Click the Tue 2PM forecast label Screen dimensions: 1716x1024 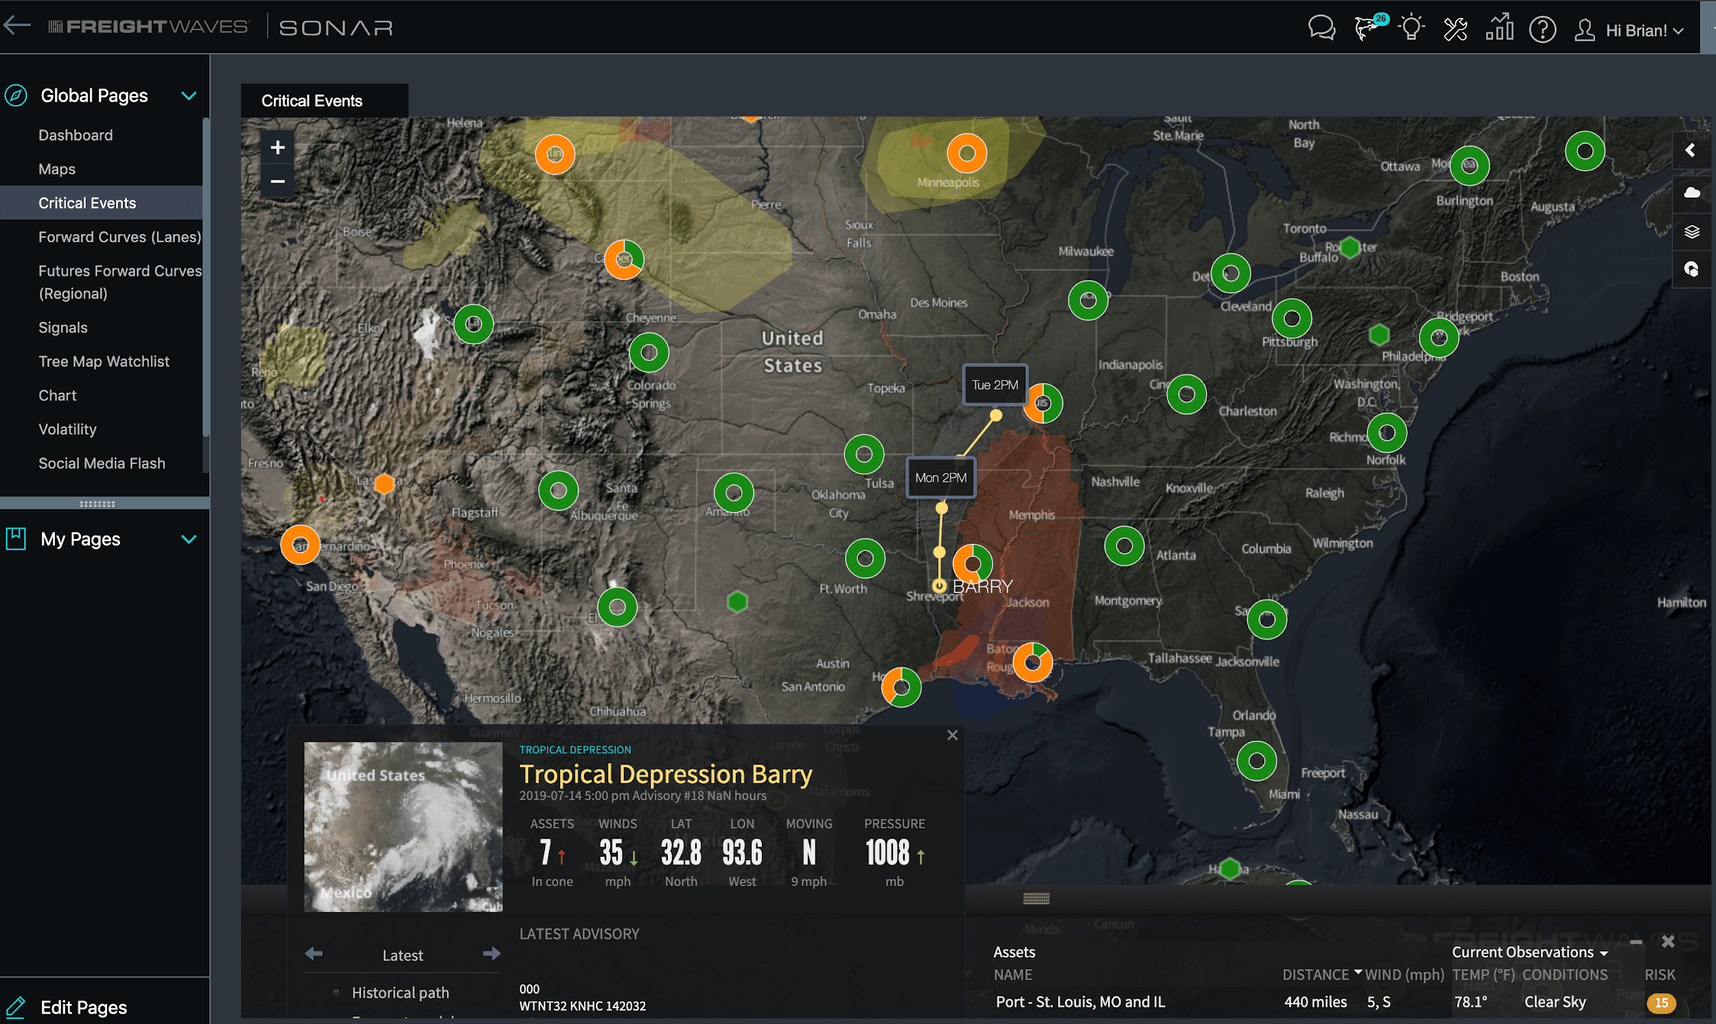[x=995, y=385]
